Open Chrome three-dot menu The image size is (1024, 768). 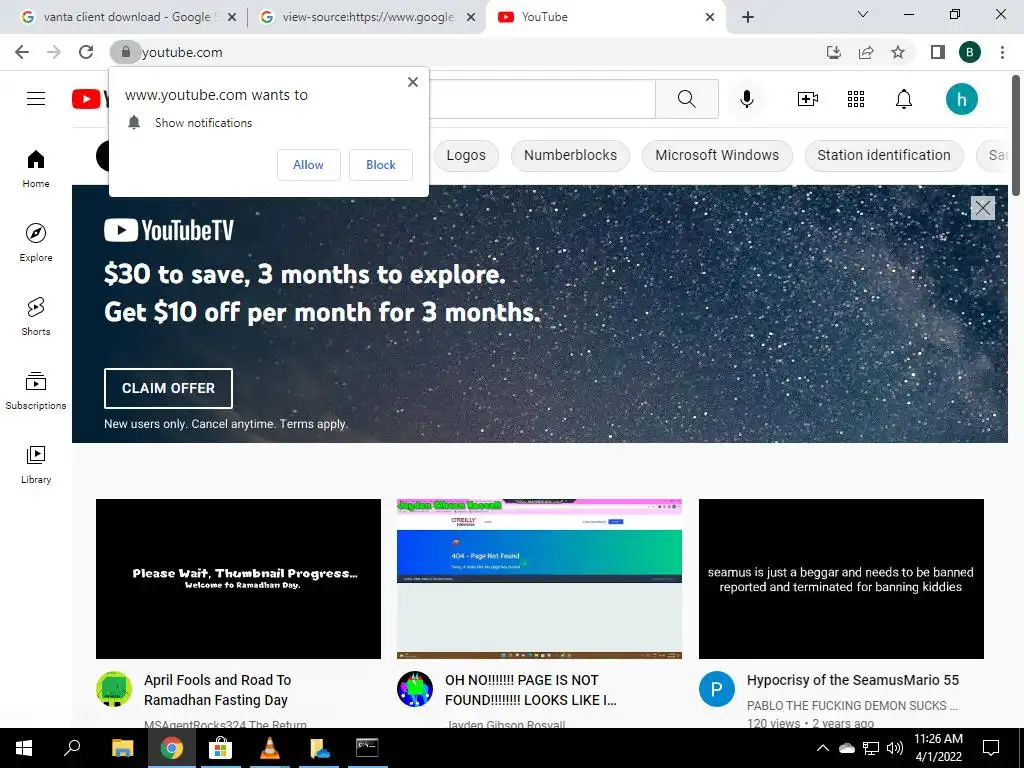(1002, 52)
